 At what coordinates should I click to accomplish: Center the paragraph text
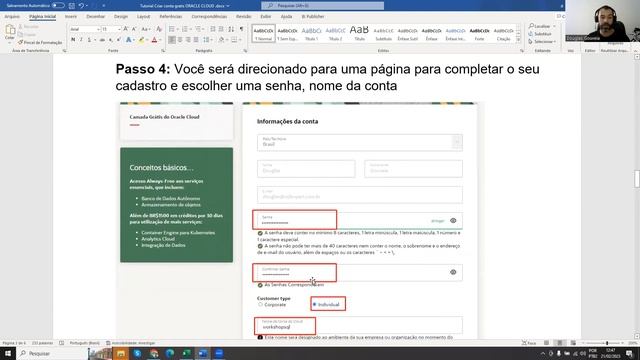click(x=180, y=40)
